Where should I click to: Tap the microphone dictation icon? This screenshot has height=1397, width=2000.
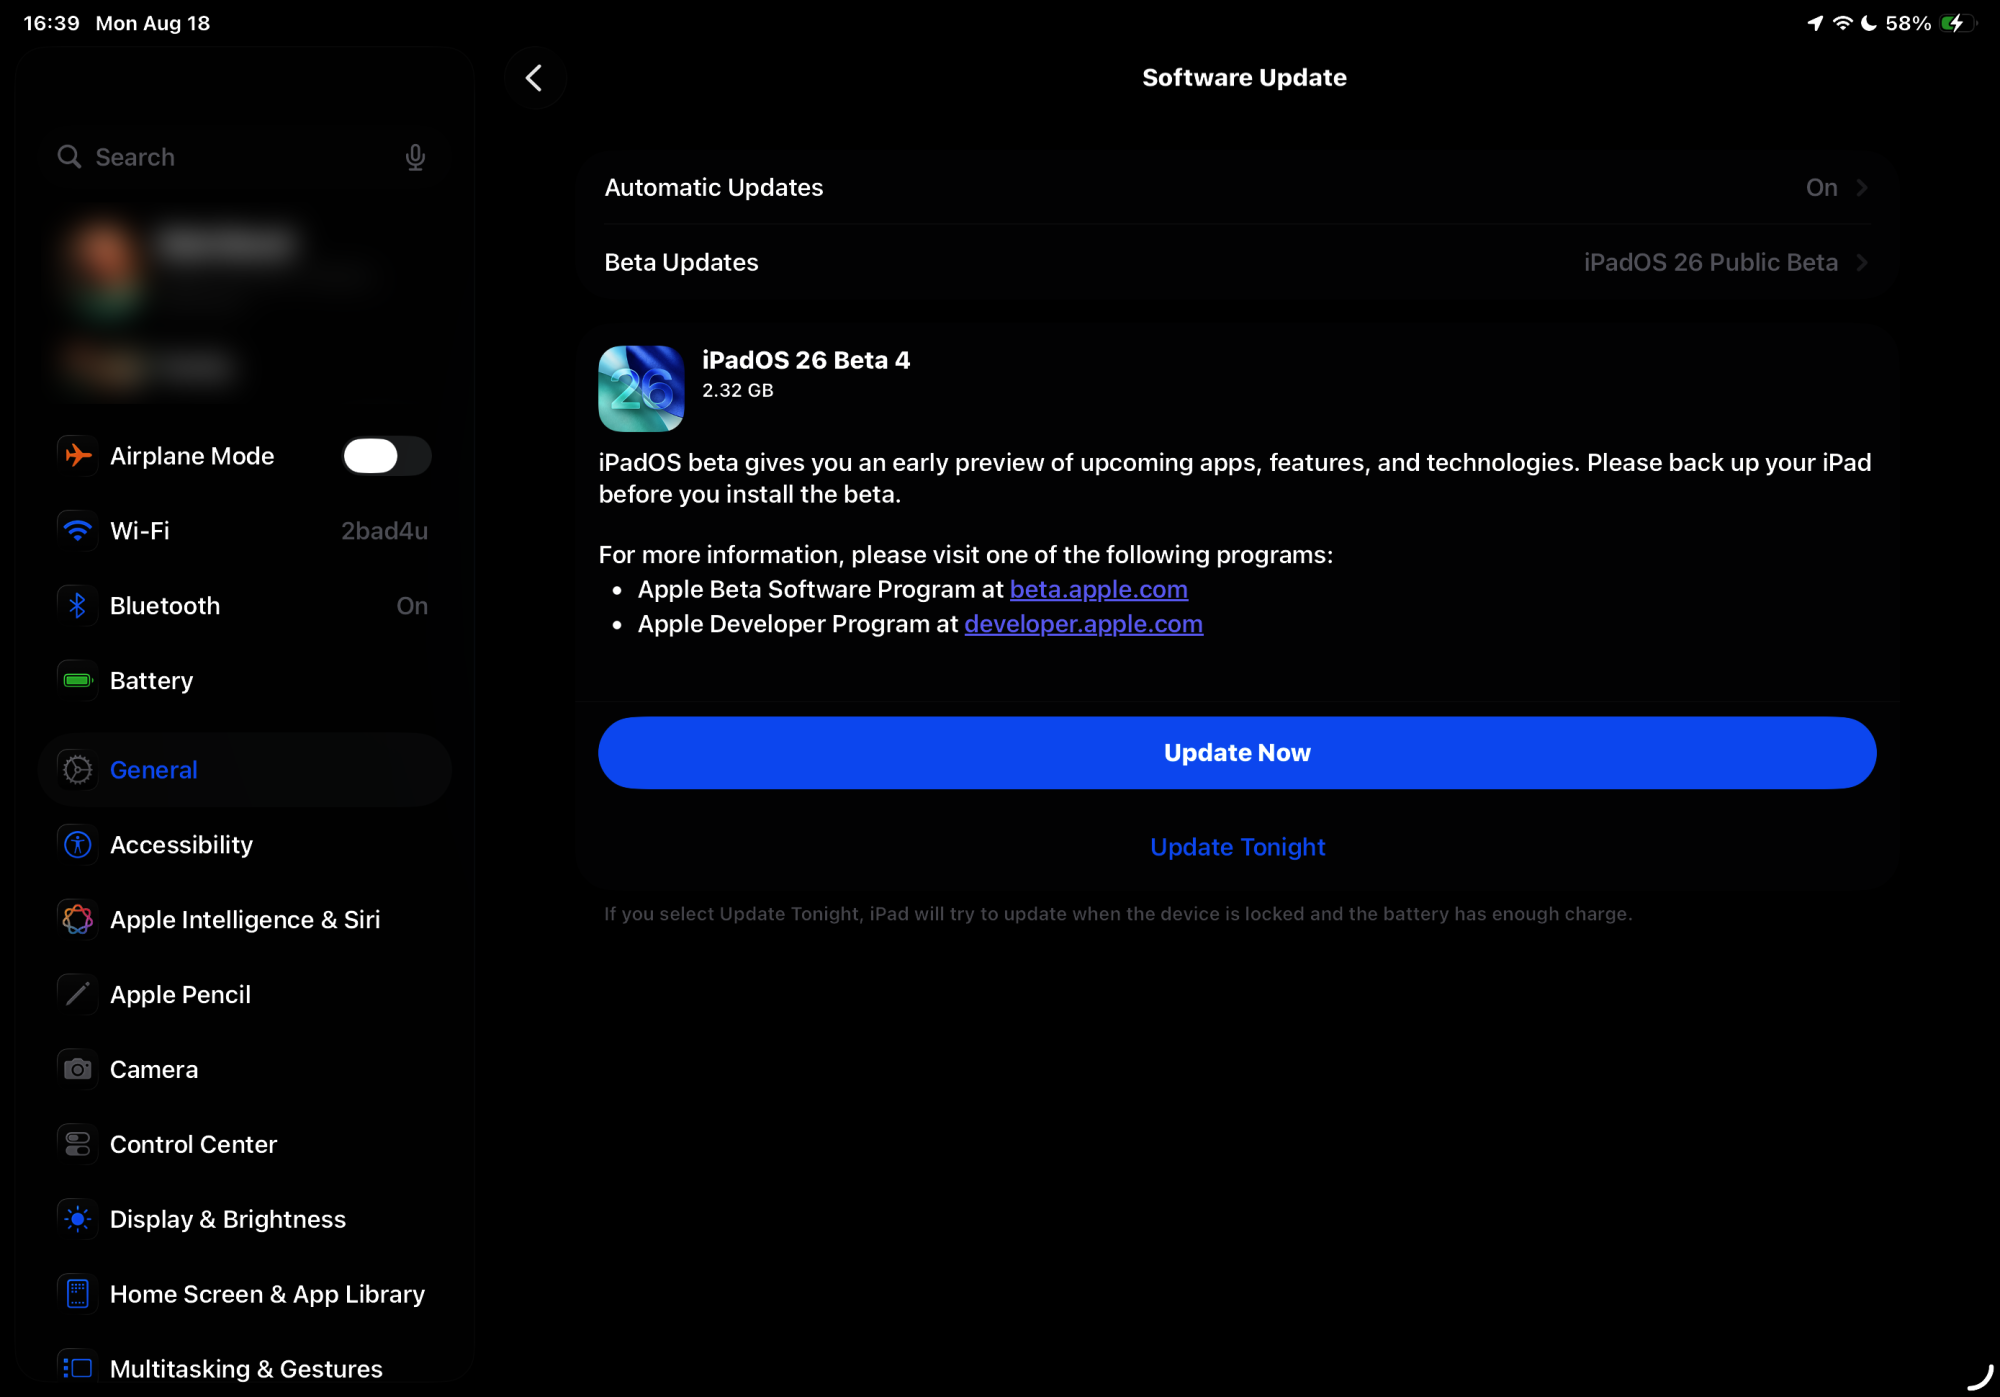(x=415, y=157)
